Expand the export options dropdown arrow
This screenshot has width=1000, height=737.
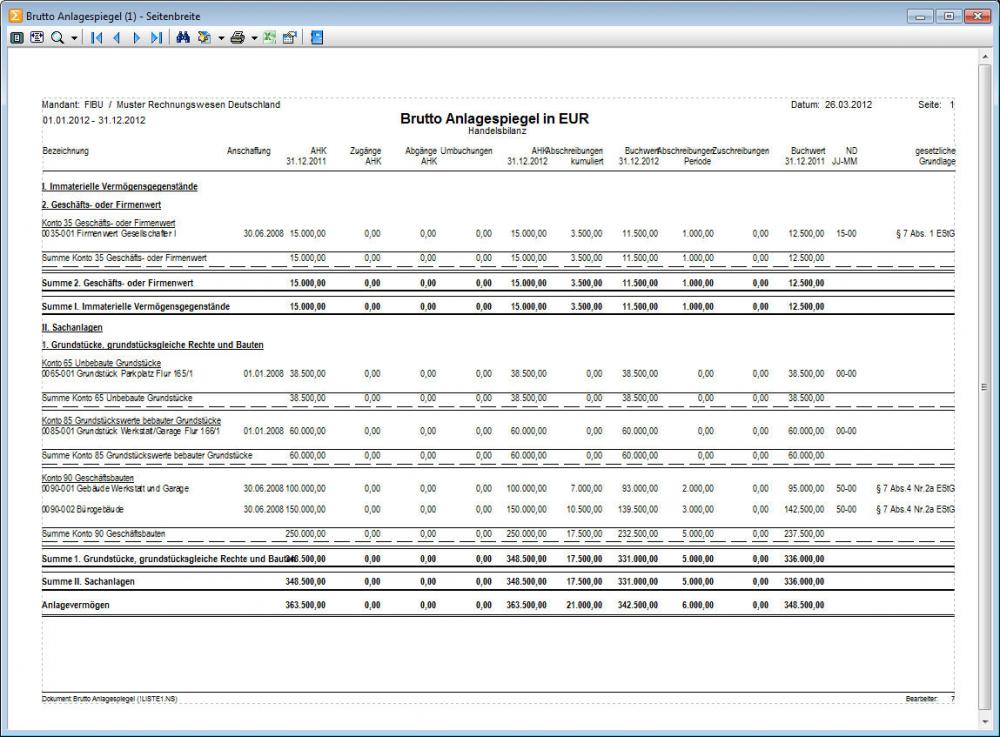pyautogui.click(x=221, y=38)
